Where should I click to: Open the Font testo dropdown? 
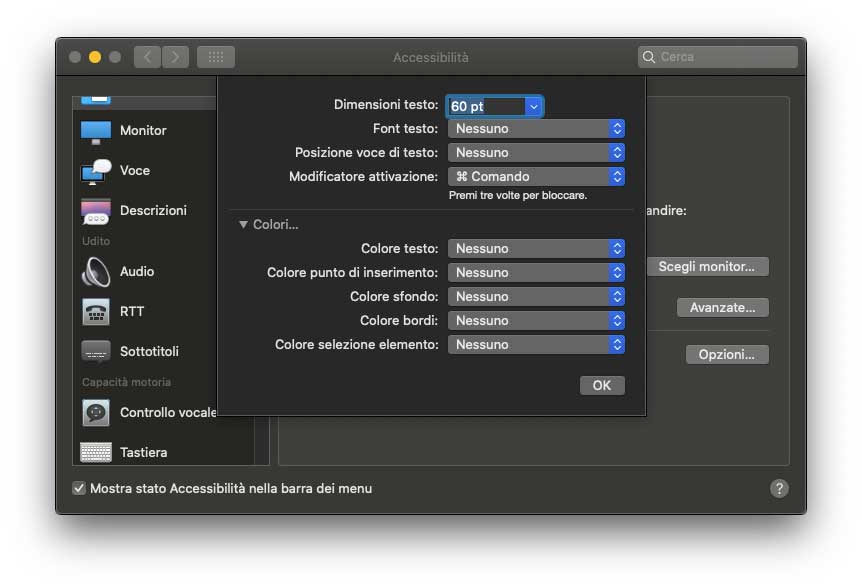(536, 129)
